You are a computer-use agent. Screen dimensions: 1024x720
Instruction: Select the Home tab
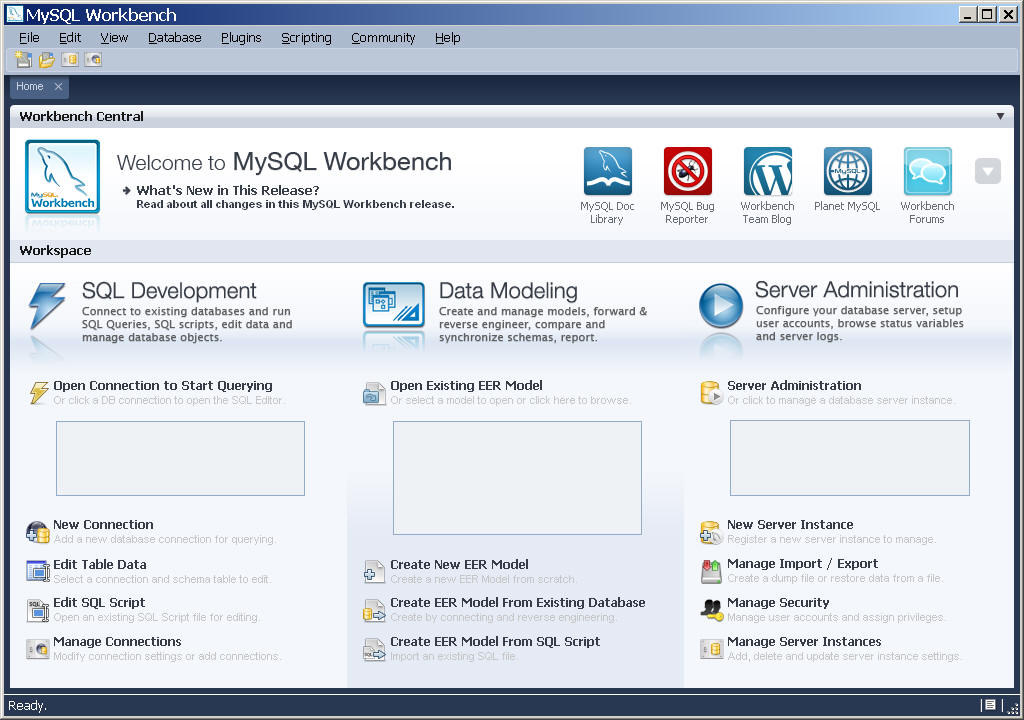30,86
